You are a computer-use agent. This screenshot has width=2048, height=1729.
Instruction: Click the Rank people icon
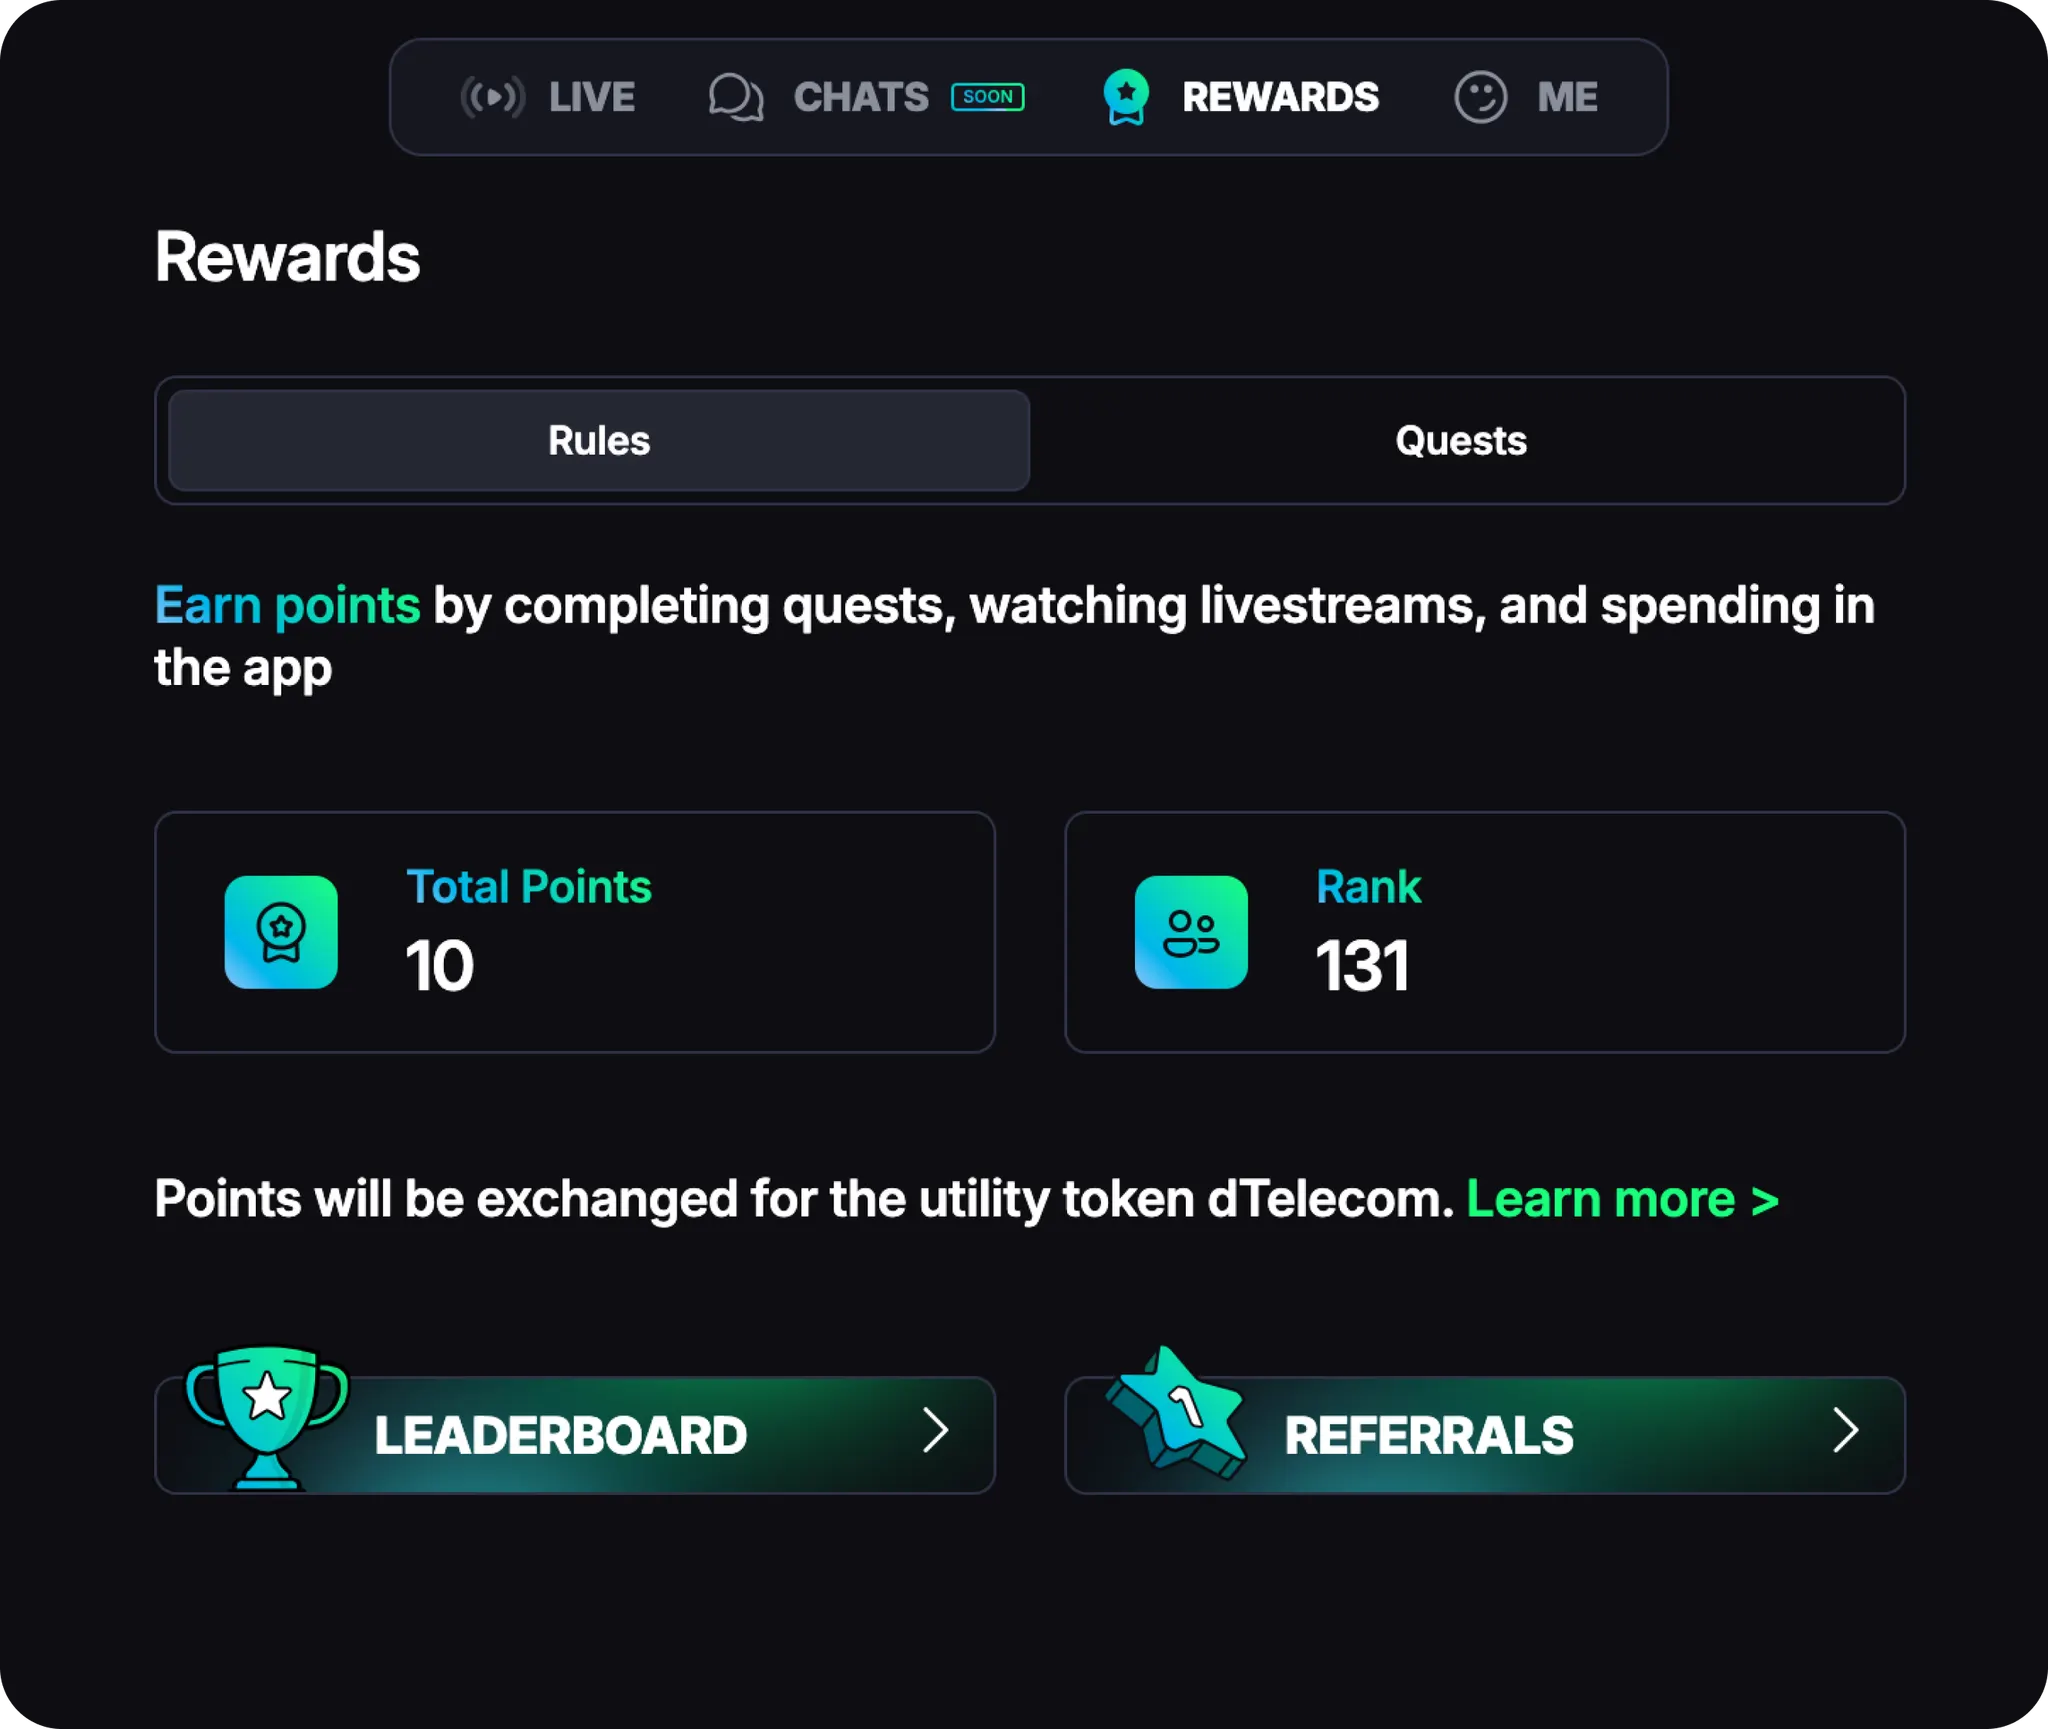pos(1191,932)
